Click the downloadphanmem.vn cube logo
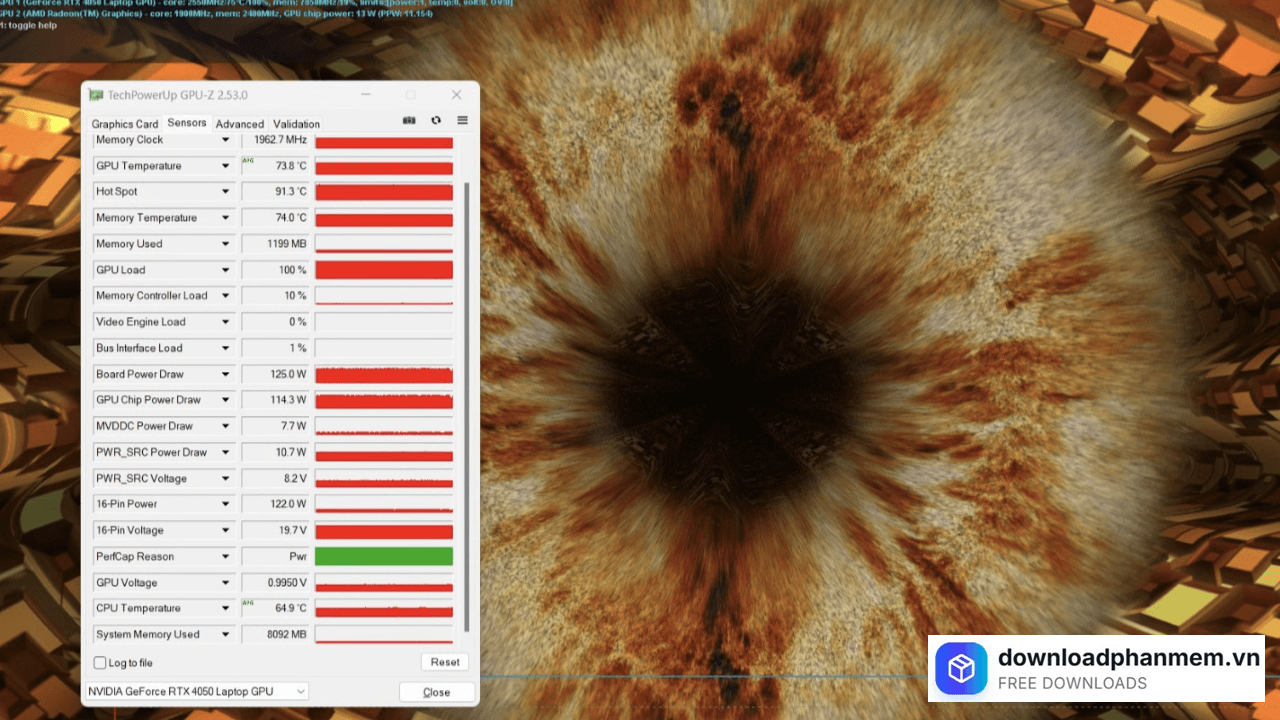 click(x=961, y=668)
